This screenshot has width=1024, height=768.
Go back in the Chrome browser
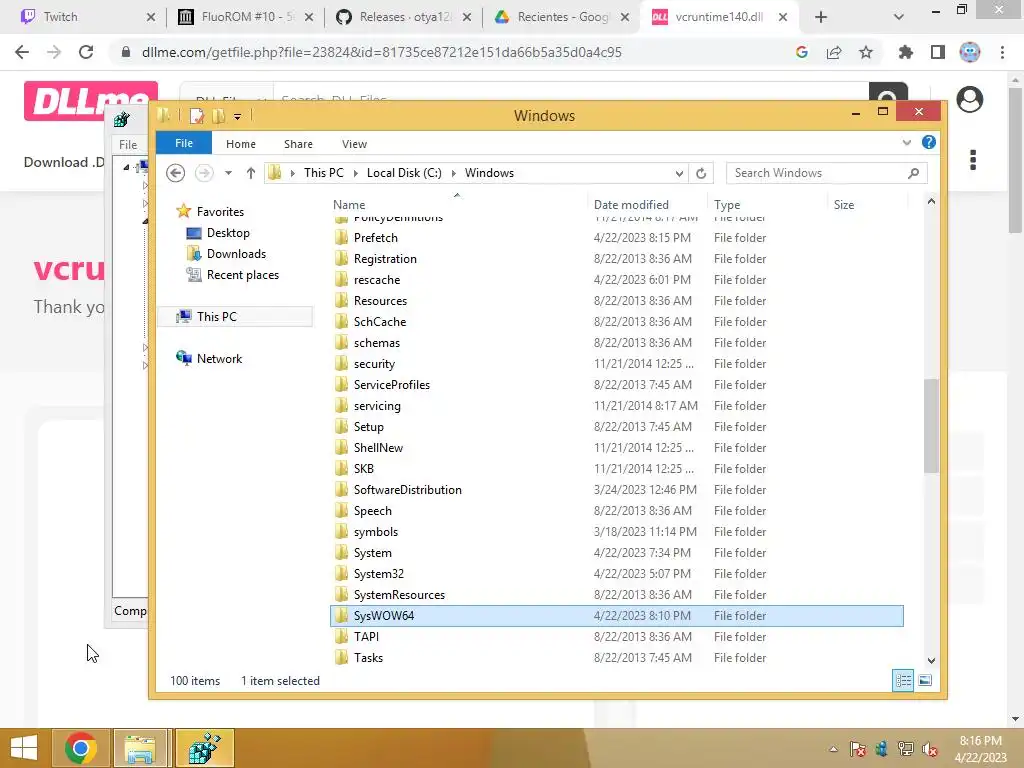pos(22,52)
